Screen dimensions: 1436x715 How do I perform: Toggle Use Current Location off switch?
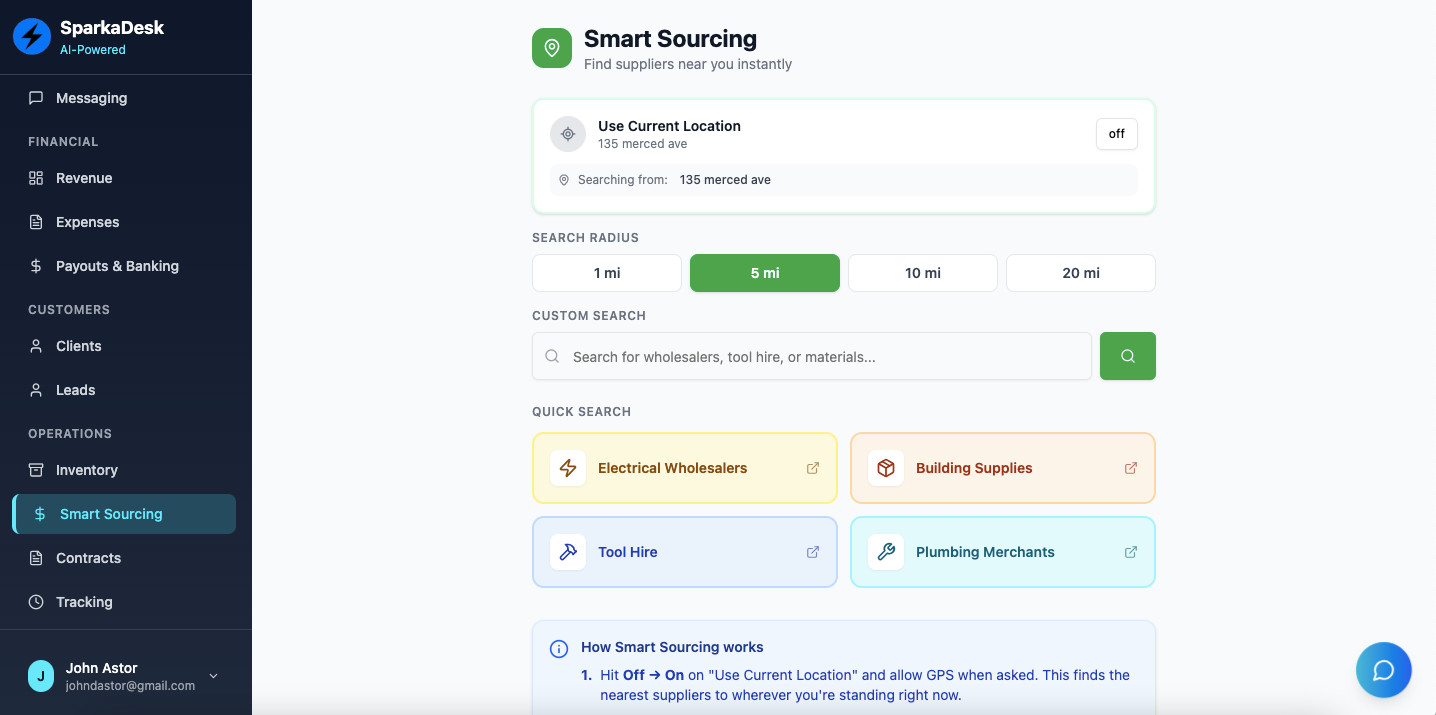pyautogui.click(x=1117, y=134)
